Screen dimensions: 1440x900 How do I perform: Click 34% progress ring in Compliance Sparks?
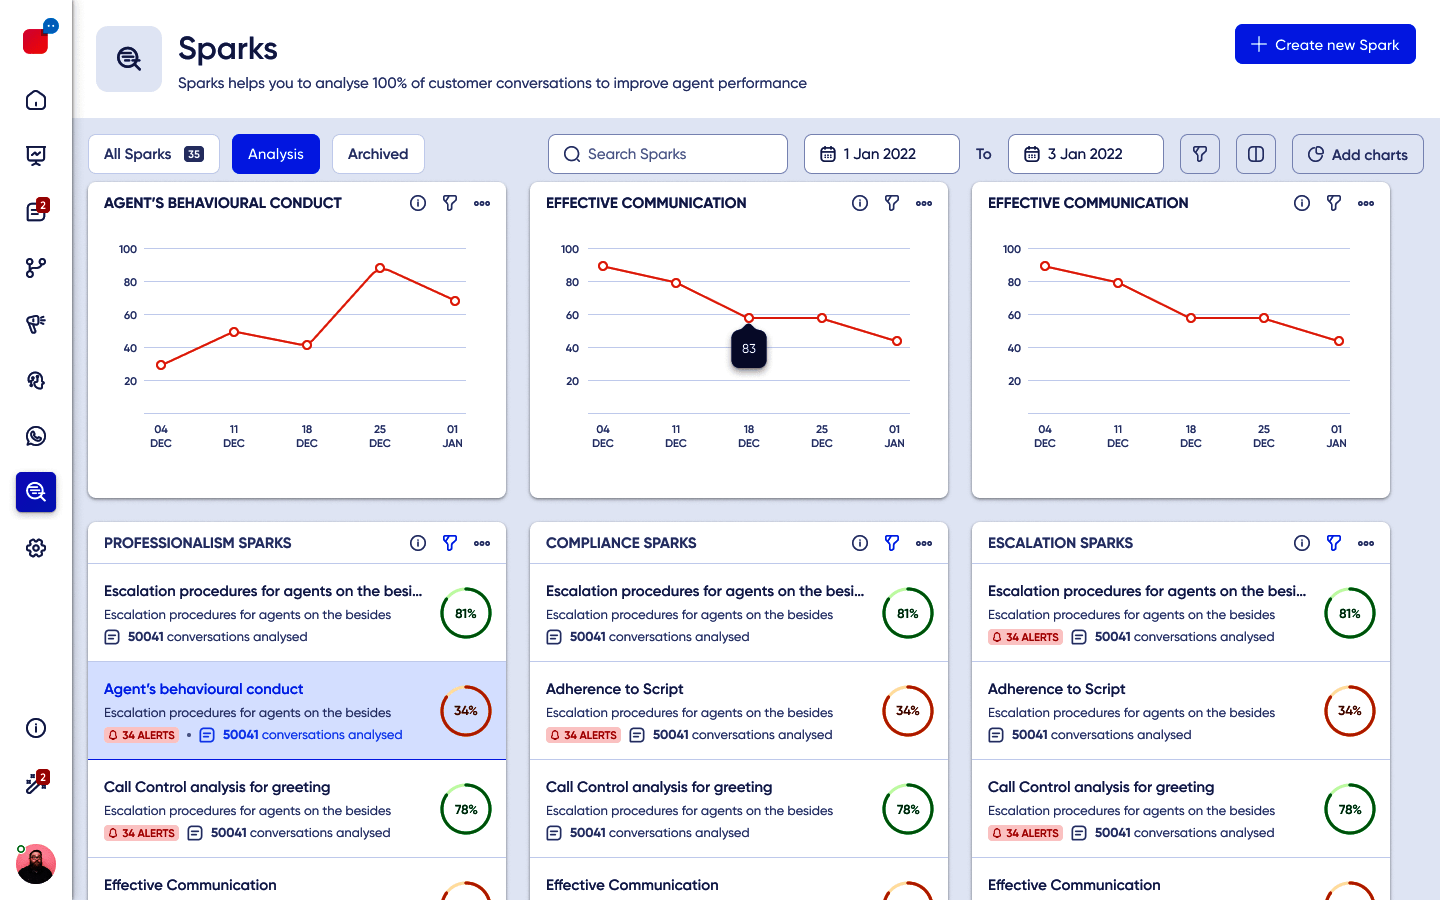click(908, 711)
